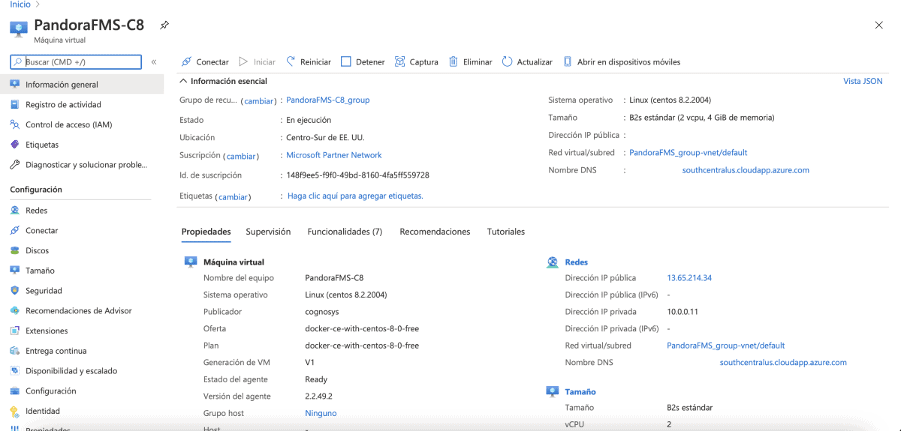Screen dimensions: 902x431
Task: Click the Detener stop square icon
Action: coord(346,62)
